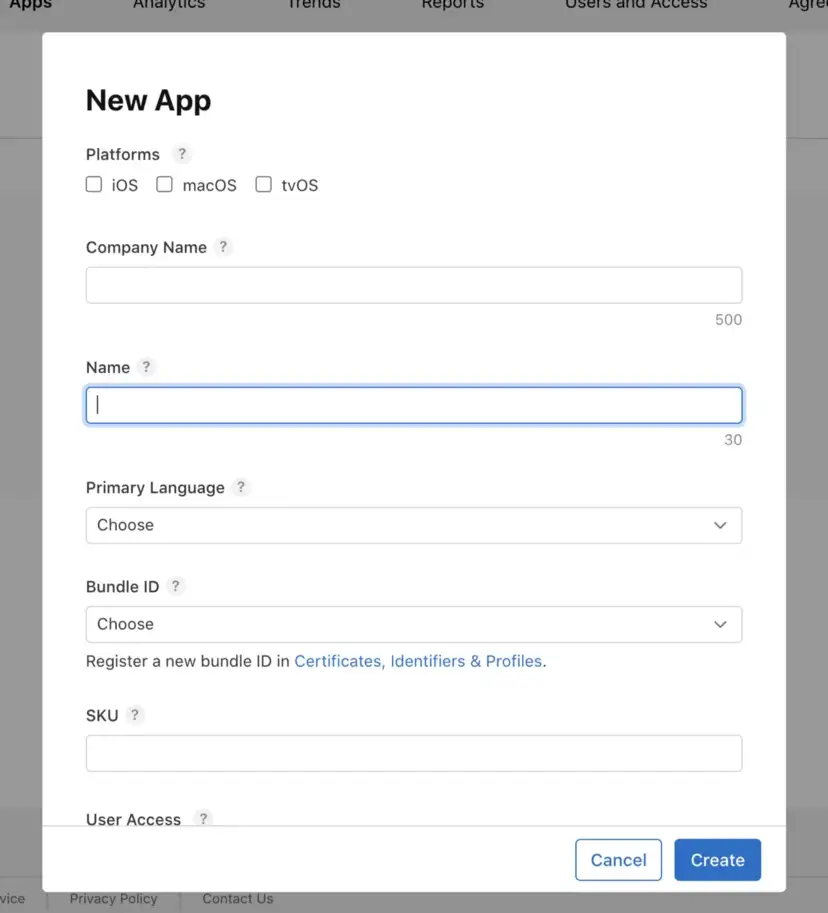Focus the Name text field
The image size is (828, 913).
click(x=414, y=405)
